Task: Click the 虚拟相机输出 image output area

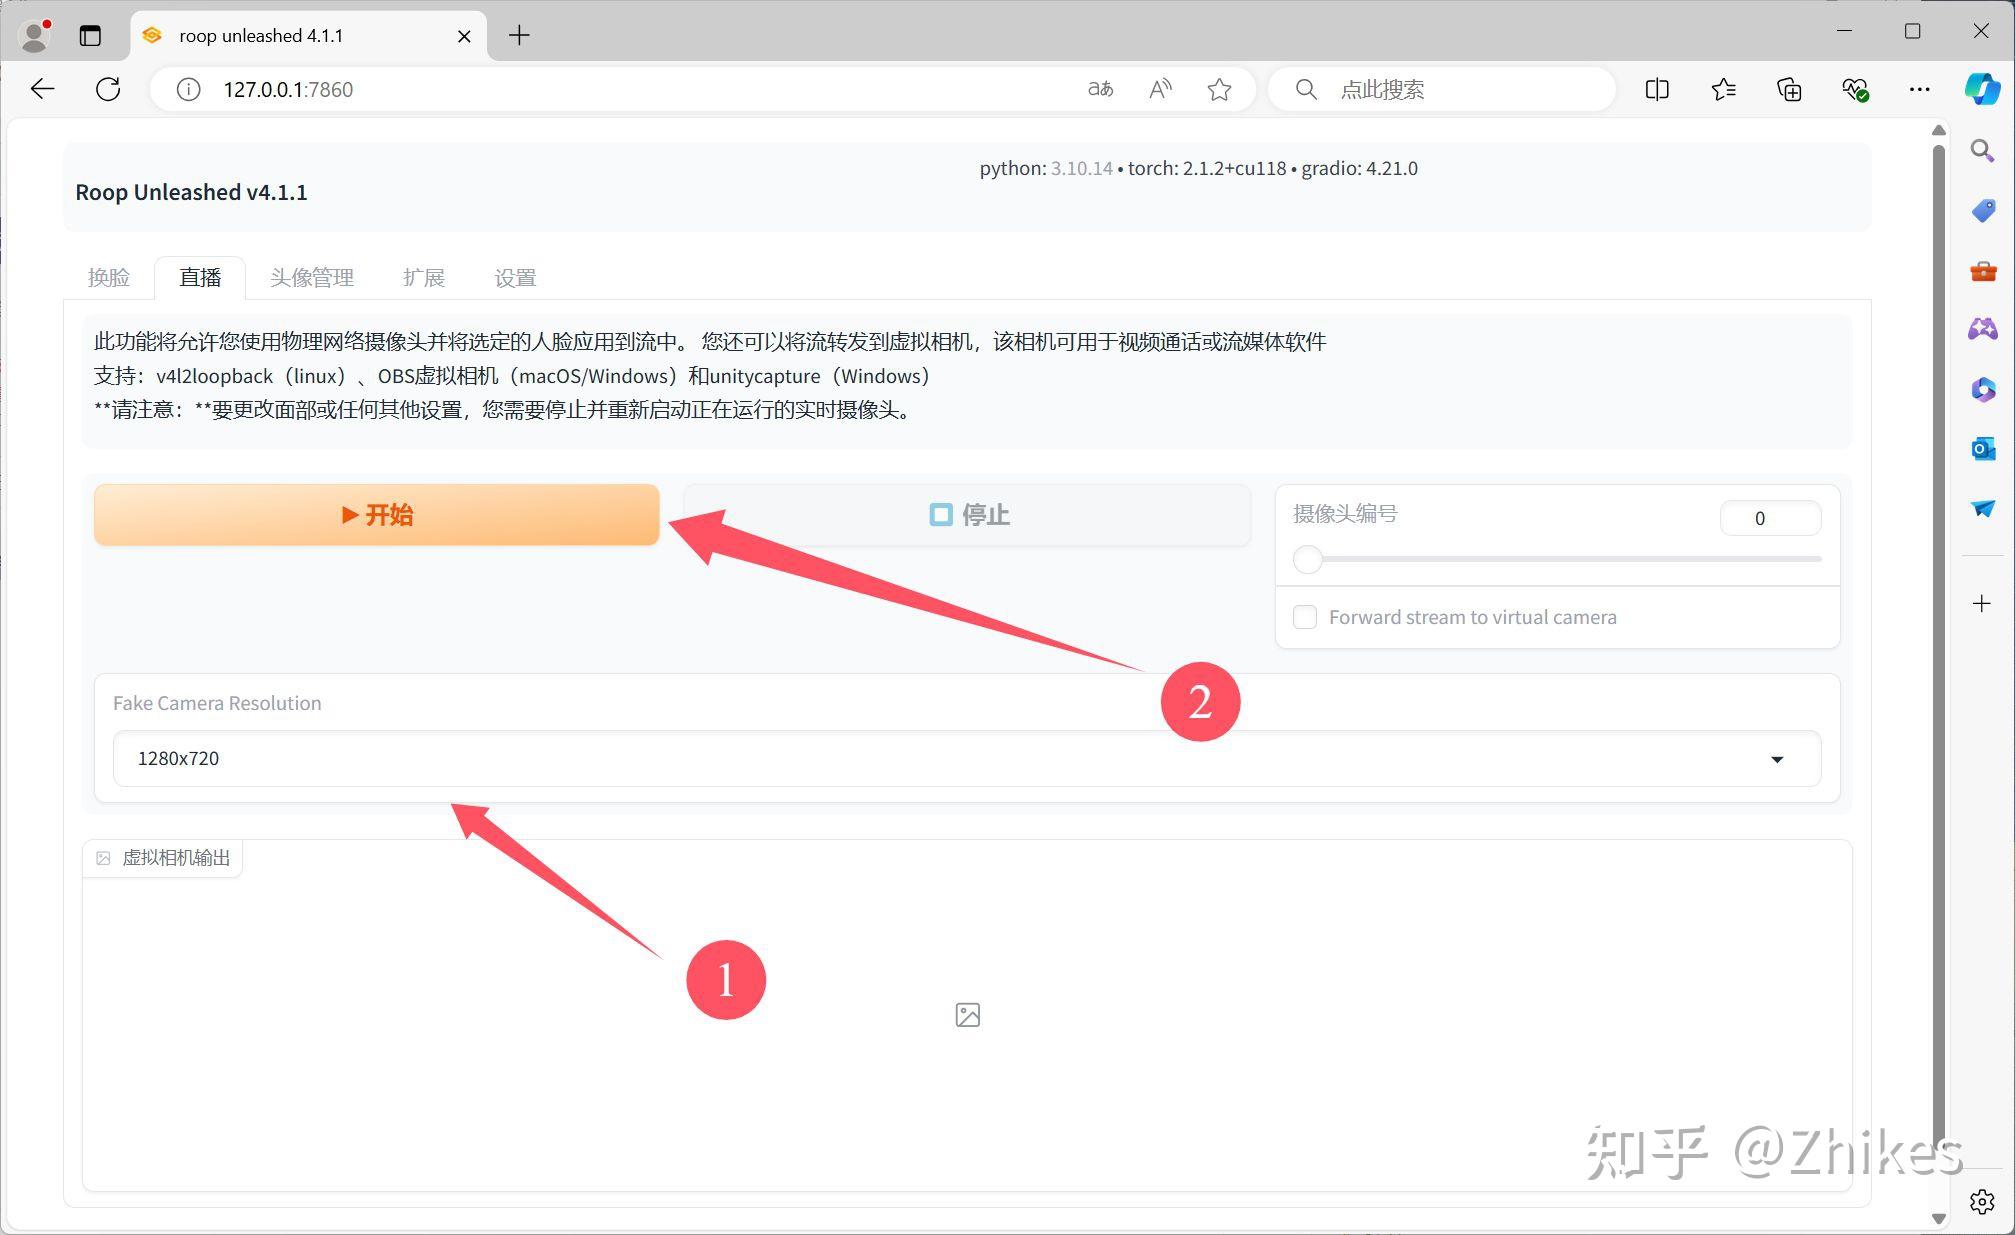Action: tap(967, 1015)
